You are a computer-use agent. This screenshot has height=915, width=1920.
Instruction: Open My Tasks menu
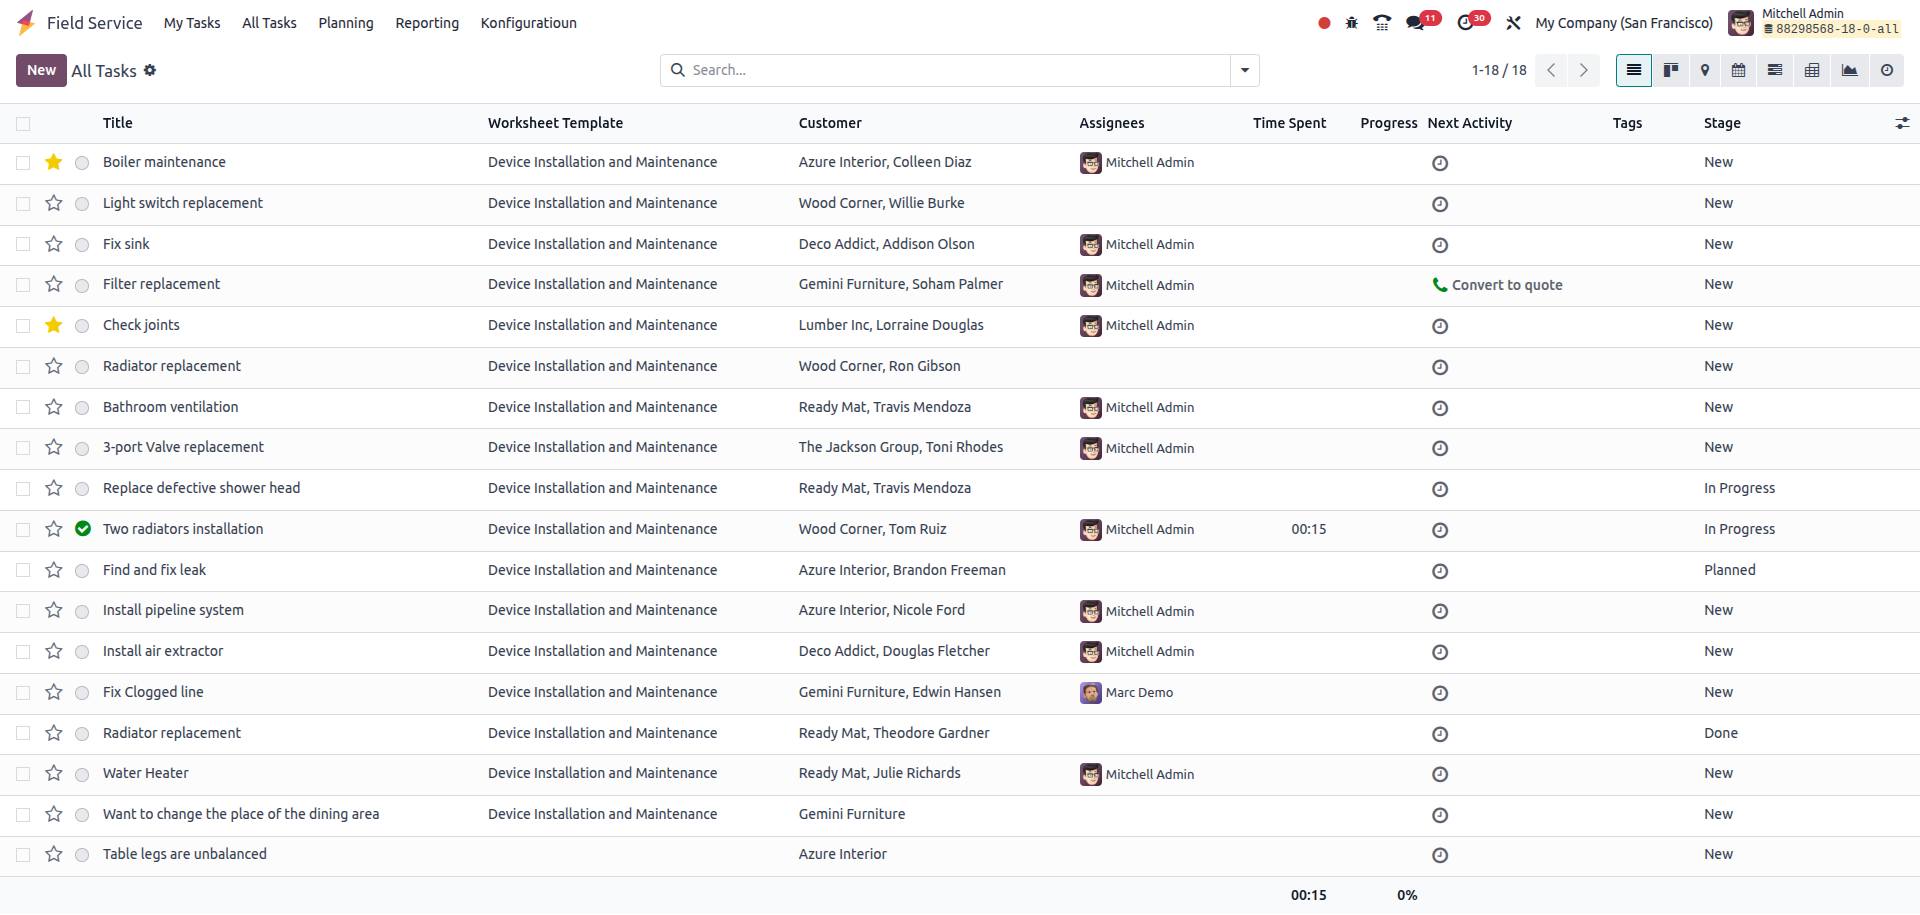coord(192,23)
